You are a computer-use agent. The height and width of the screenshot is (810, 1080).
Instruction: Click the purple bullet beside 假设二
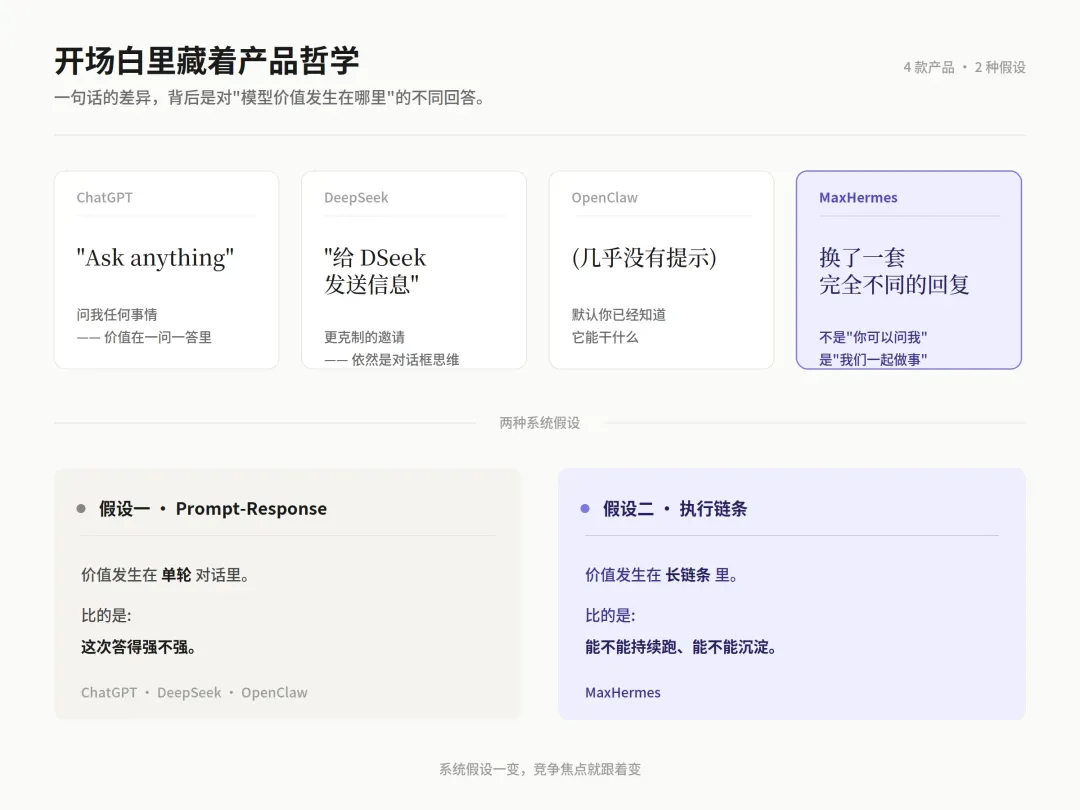[585, 509]
